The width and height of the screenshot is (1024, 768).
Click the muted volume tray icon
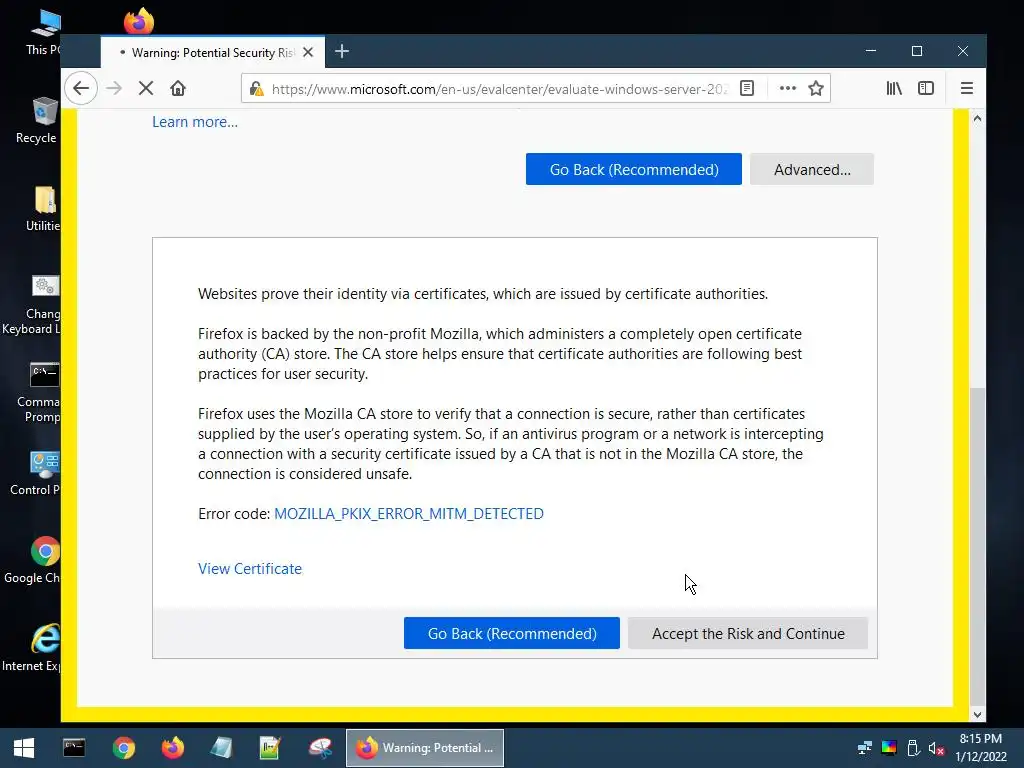pyautogui.click(x=936, y=748)
